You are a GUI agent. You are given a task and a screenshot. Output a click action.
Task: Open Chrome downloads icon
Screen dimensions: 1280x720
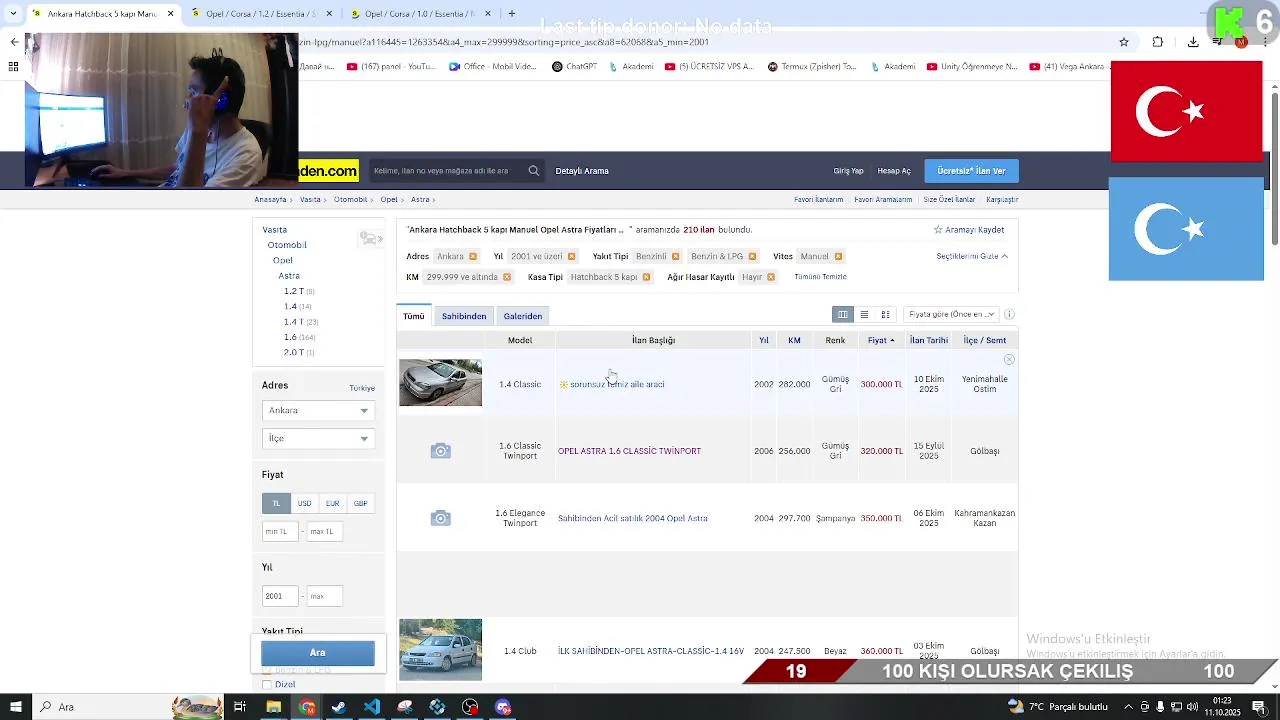[1193, 42]
